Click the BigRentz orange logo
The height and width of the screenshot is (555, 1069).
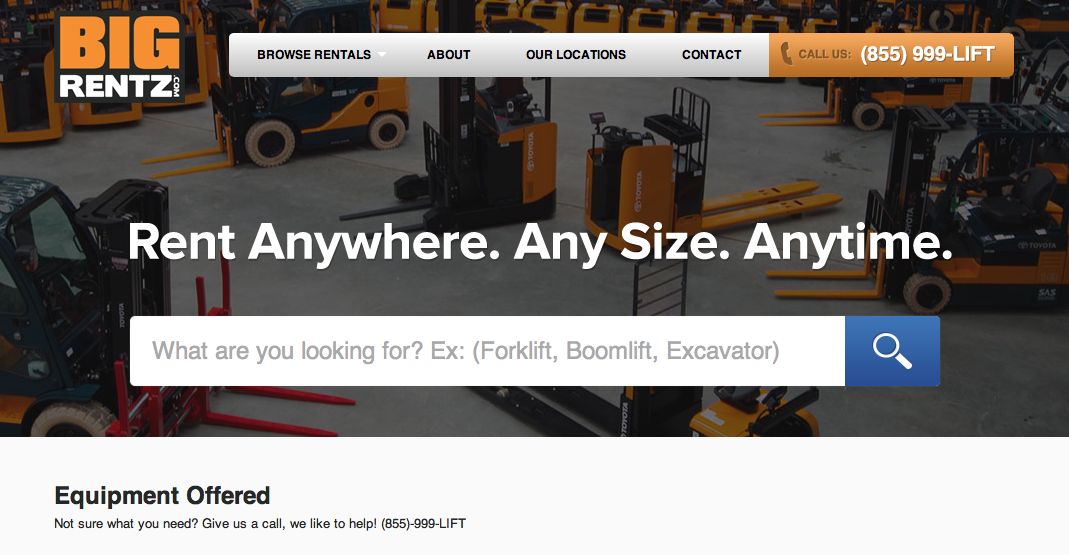pos(120,57)
